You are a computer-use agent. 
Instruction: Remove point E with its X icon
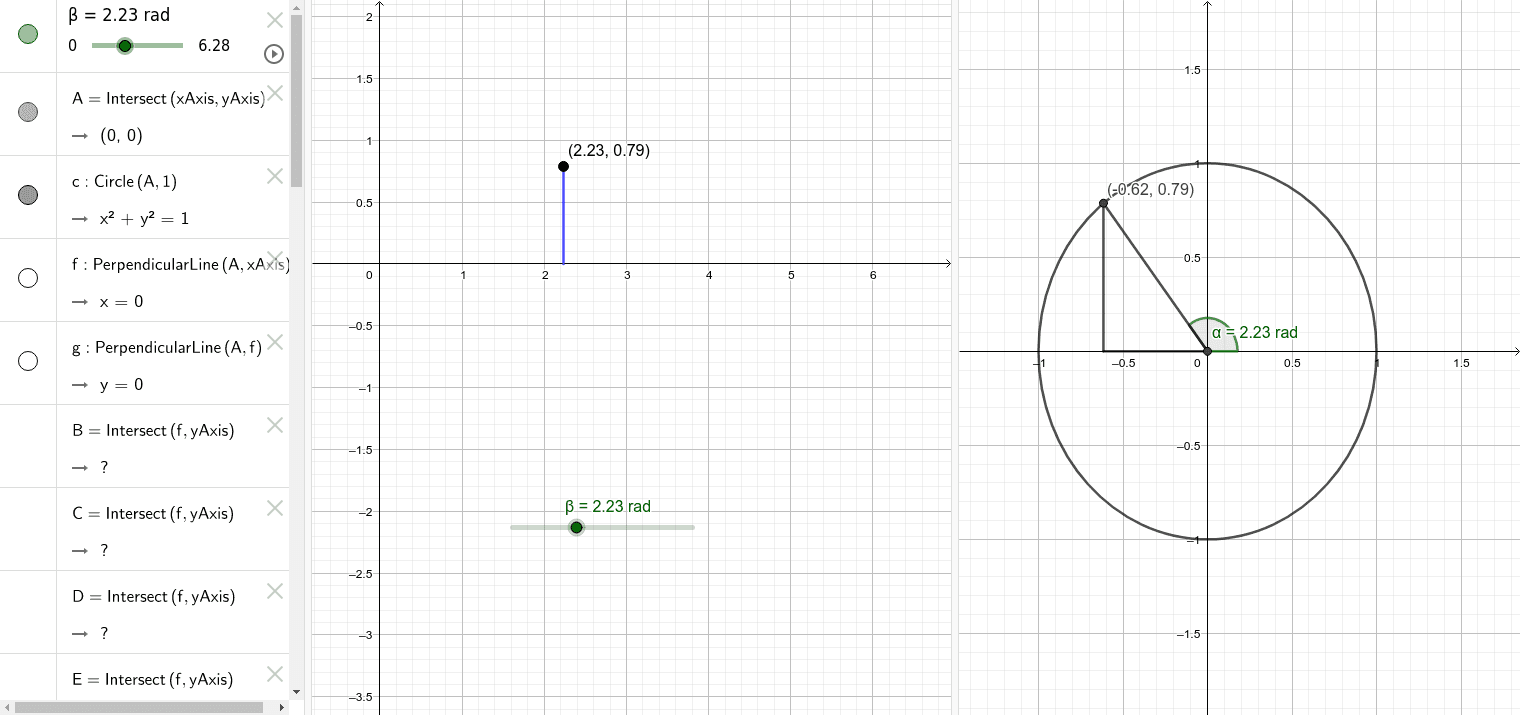point(274,674)
